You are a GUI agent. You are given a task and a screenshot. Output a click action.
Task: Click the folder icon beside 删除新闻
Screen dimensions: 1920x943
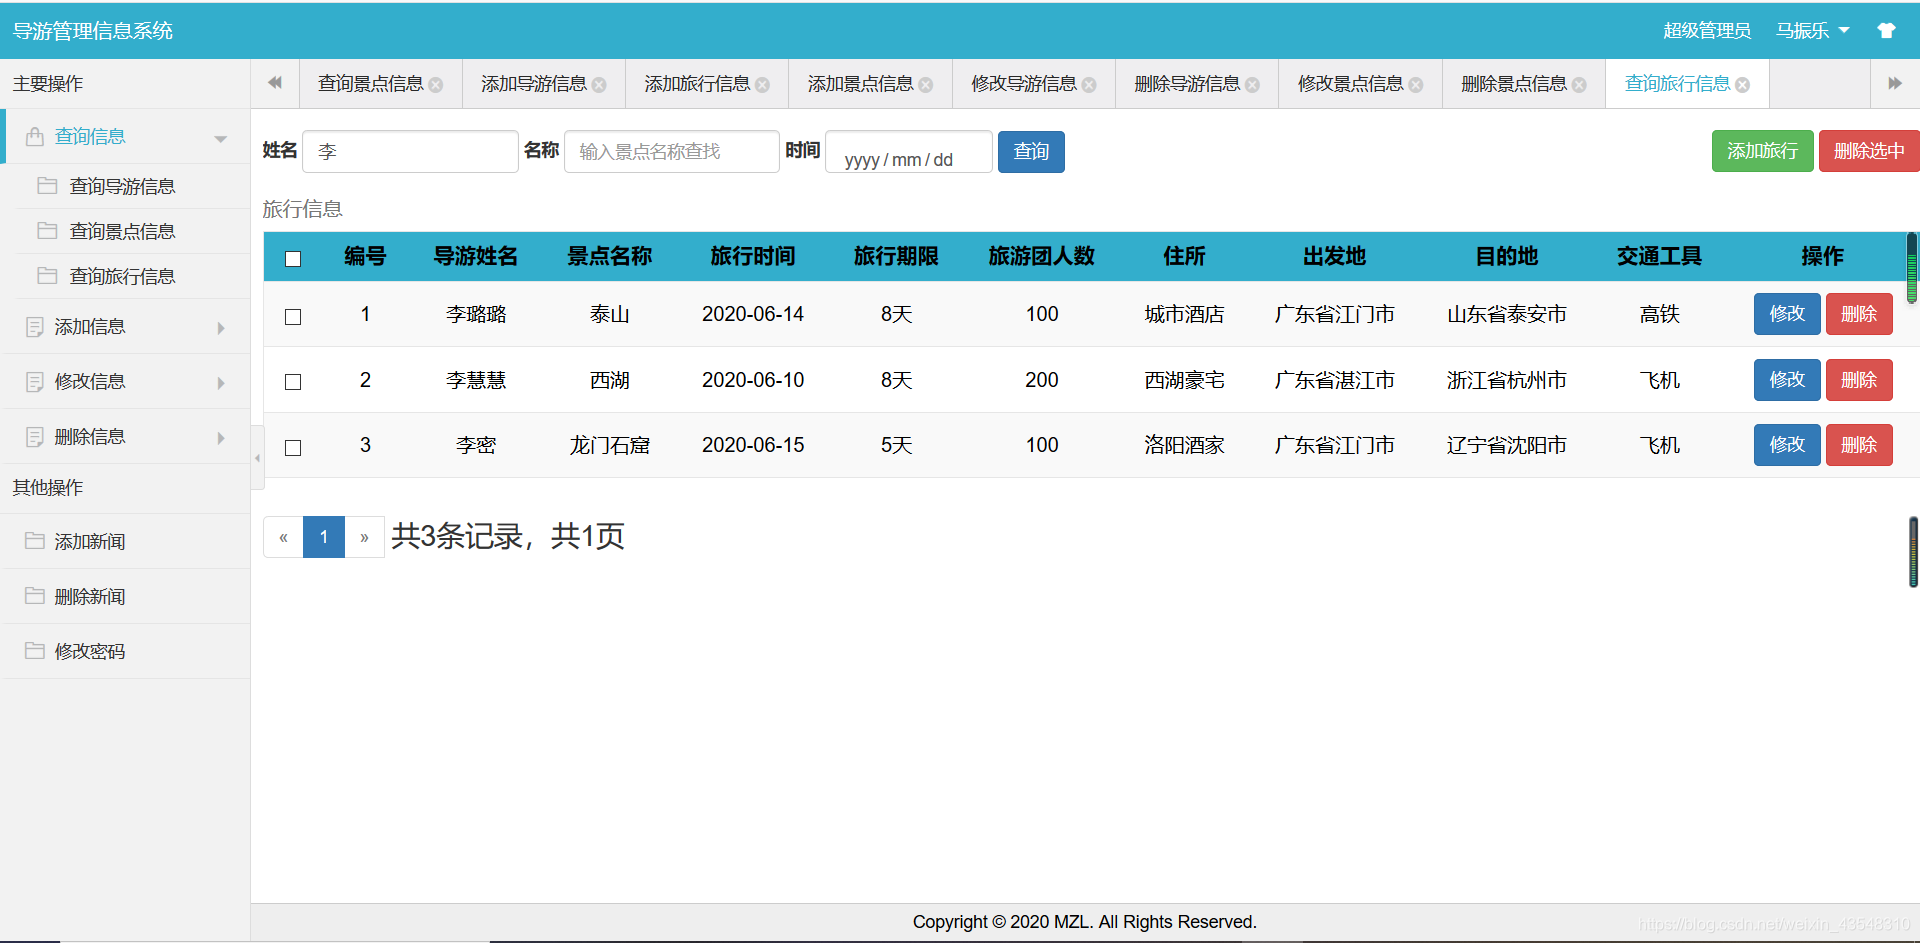[35, 595]
